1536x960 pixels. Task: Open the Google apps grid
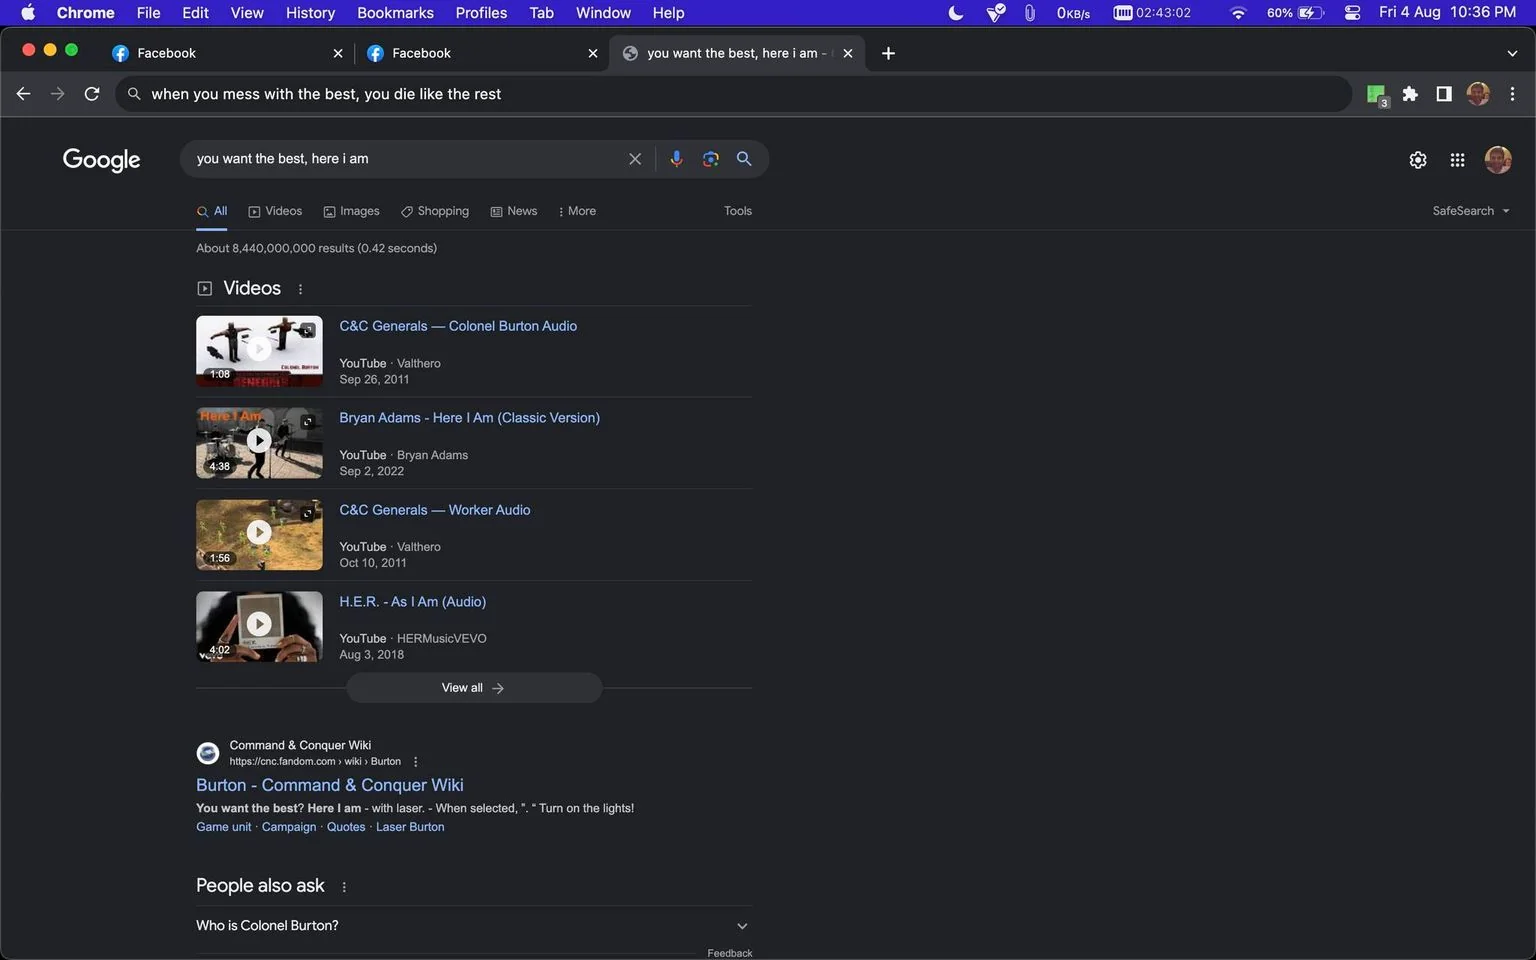1457,160
